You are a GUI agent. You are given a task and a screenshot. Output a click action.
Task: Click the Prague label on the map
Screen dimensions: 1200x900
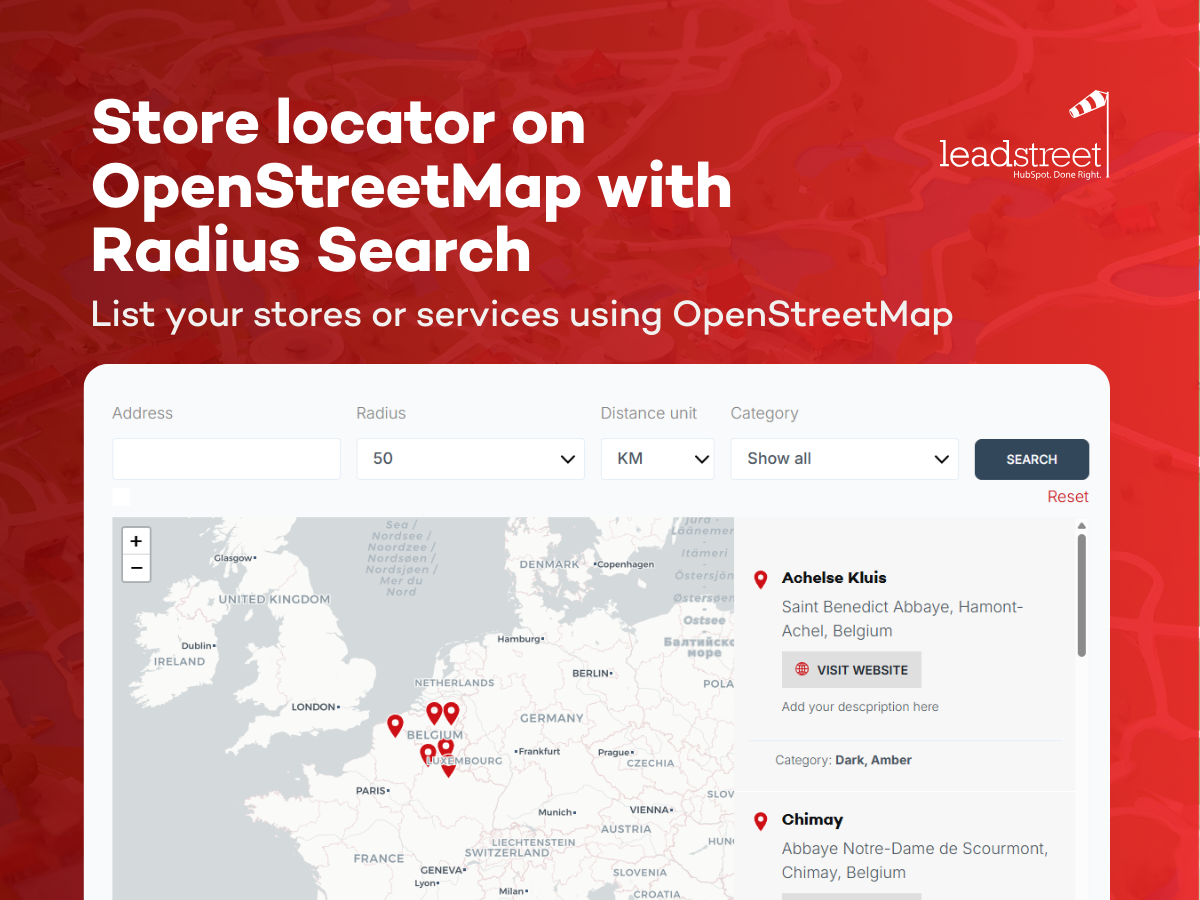coord(614,753)
